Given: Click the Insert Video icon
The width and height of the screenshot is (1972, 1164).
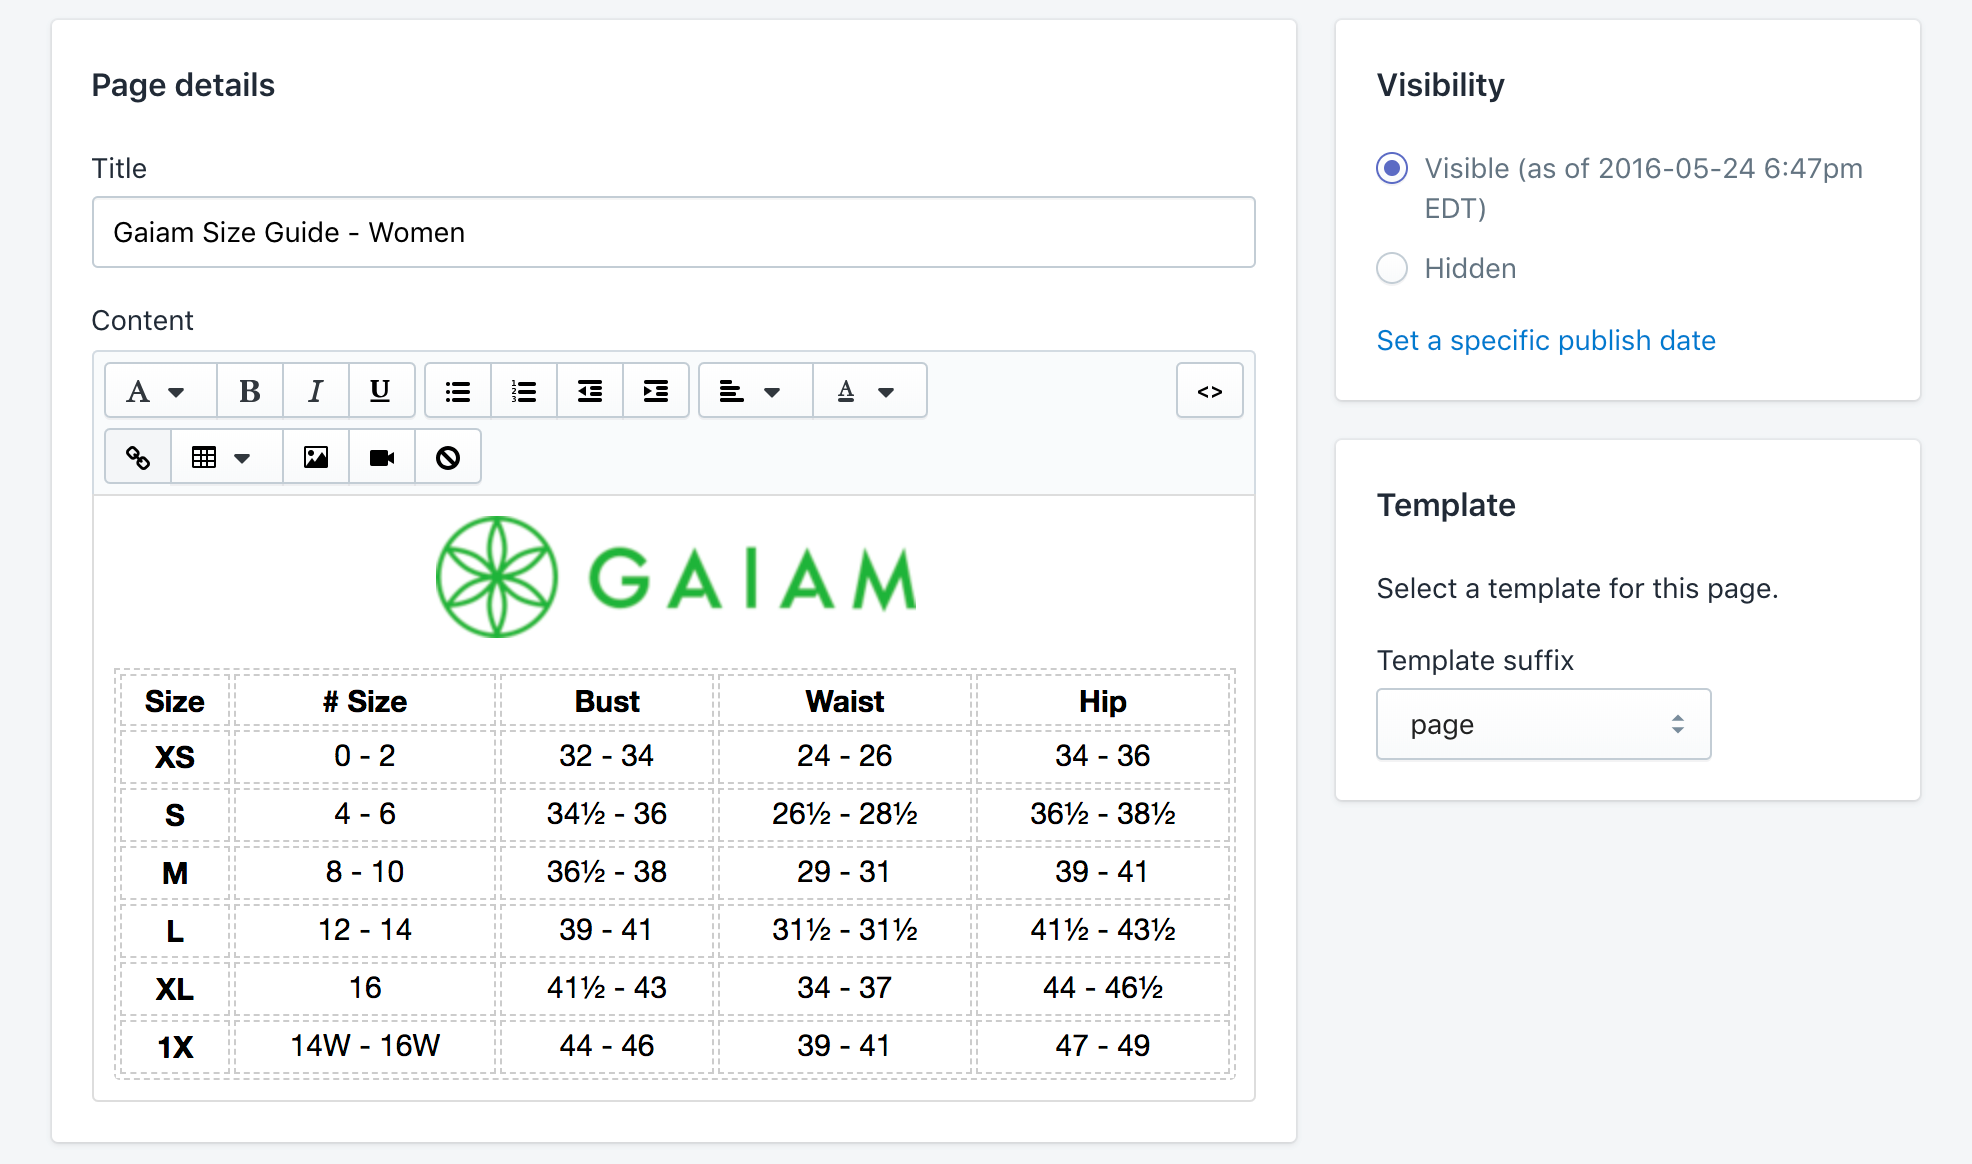Looking at the screenshot, I should click(382, 456).
